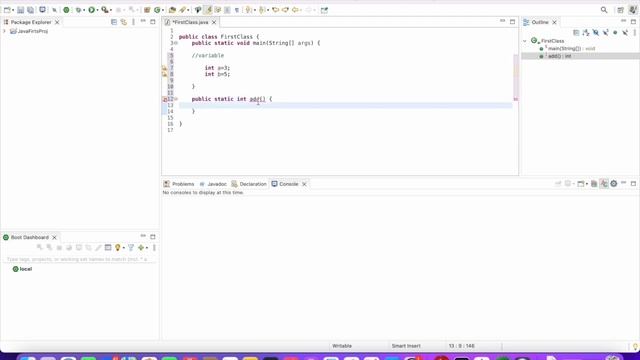Image resolution: width=640 pixels, height=360 pixels.
Task: Click the Save All toolbar icon
Action: [x=30, y=10]
